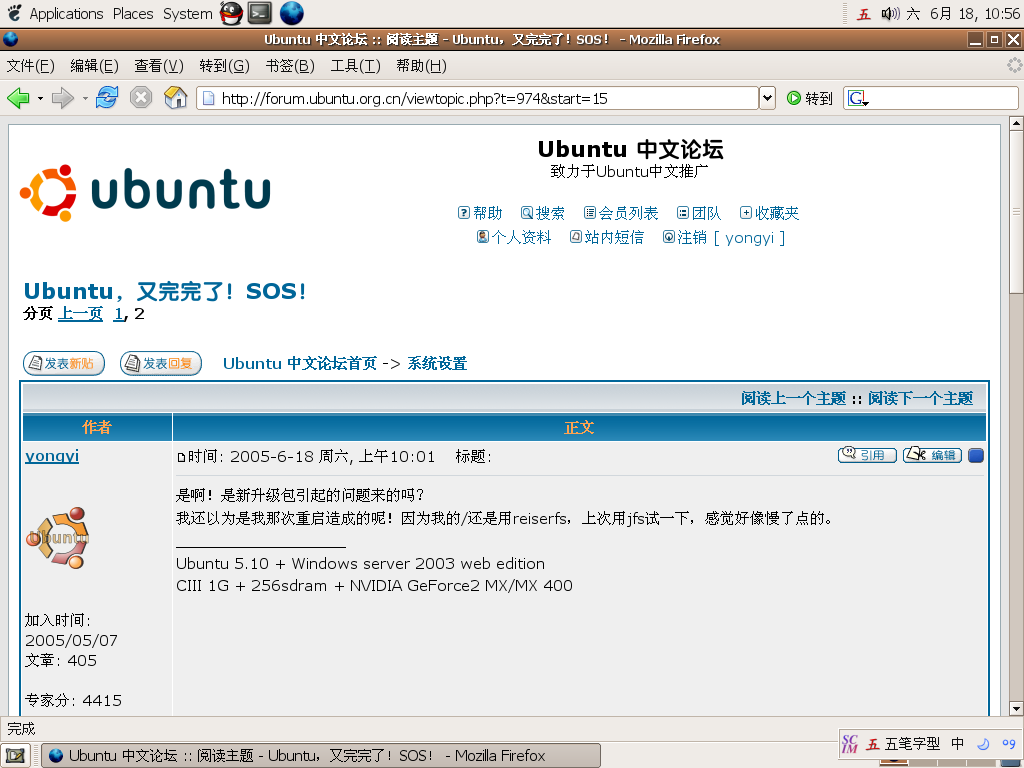Click the red 五 input method tray icon

(x=864, y=14)
